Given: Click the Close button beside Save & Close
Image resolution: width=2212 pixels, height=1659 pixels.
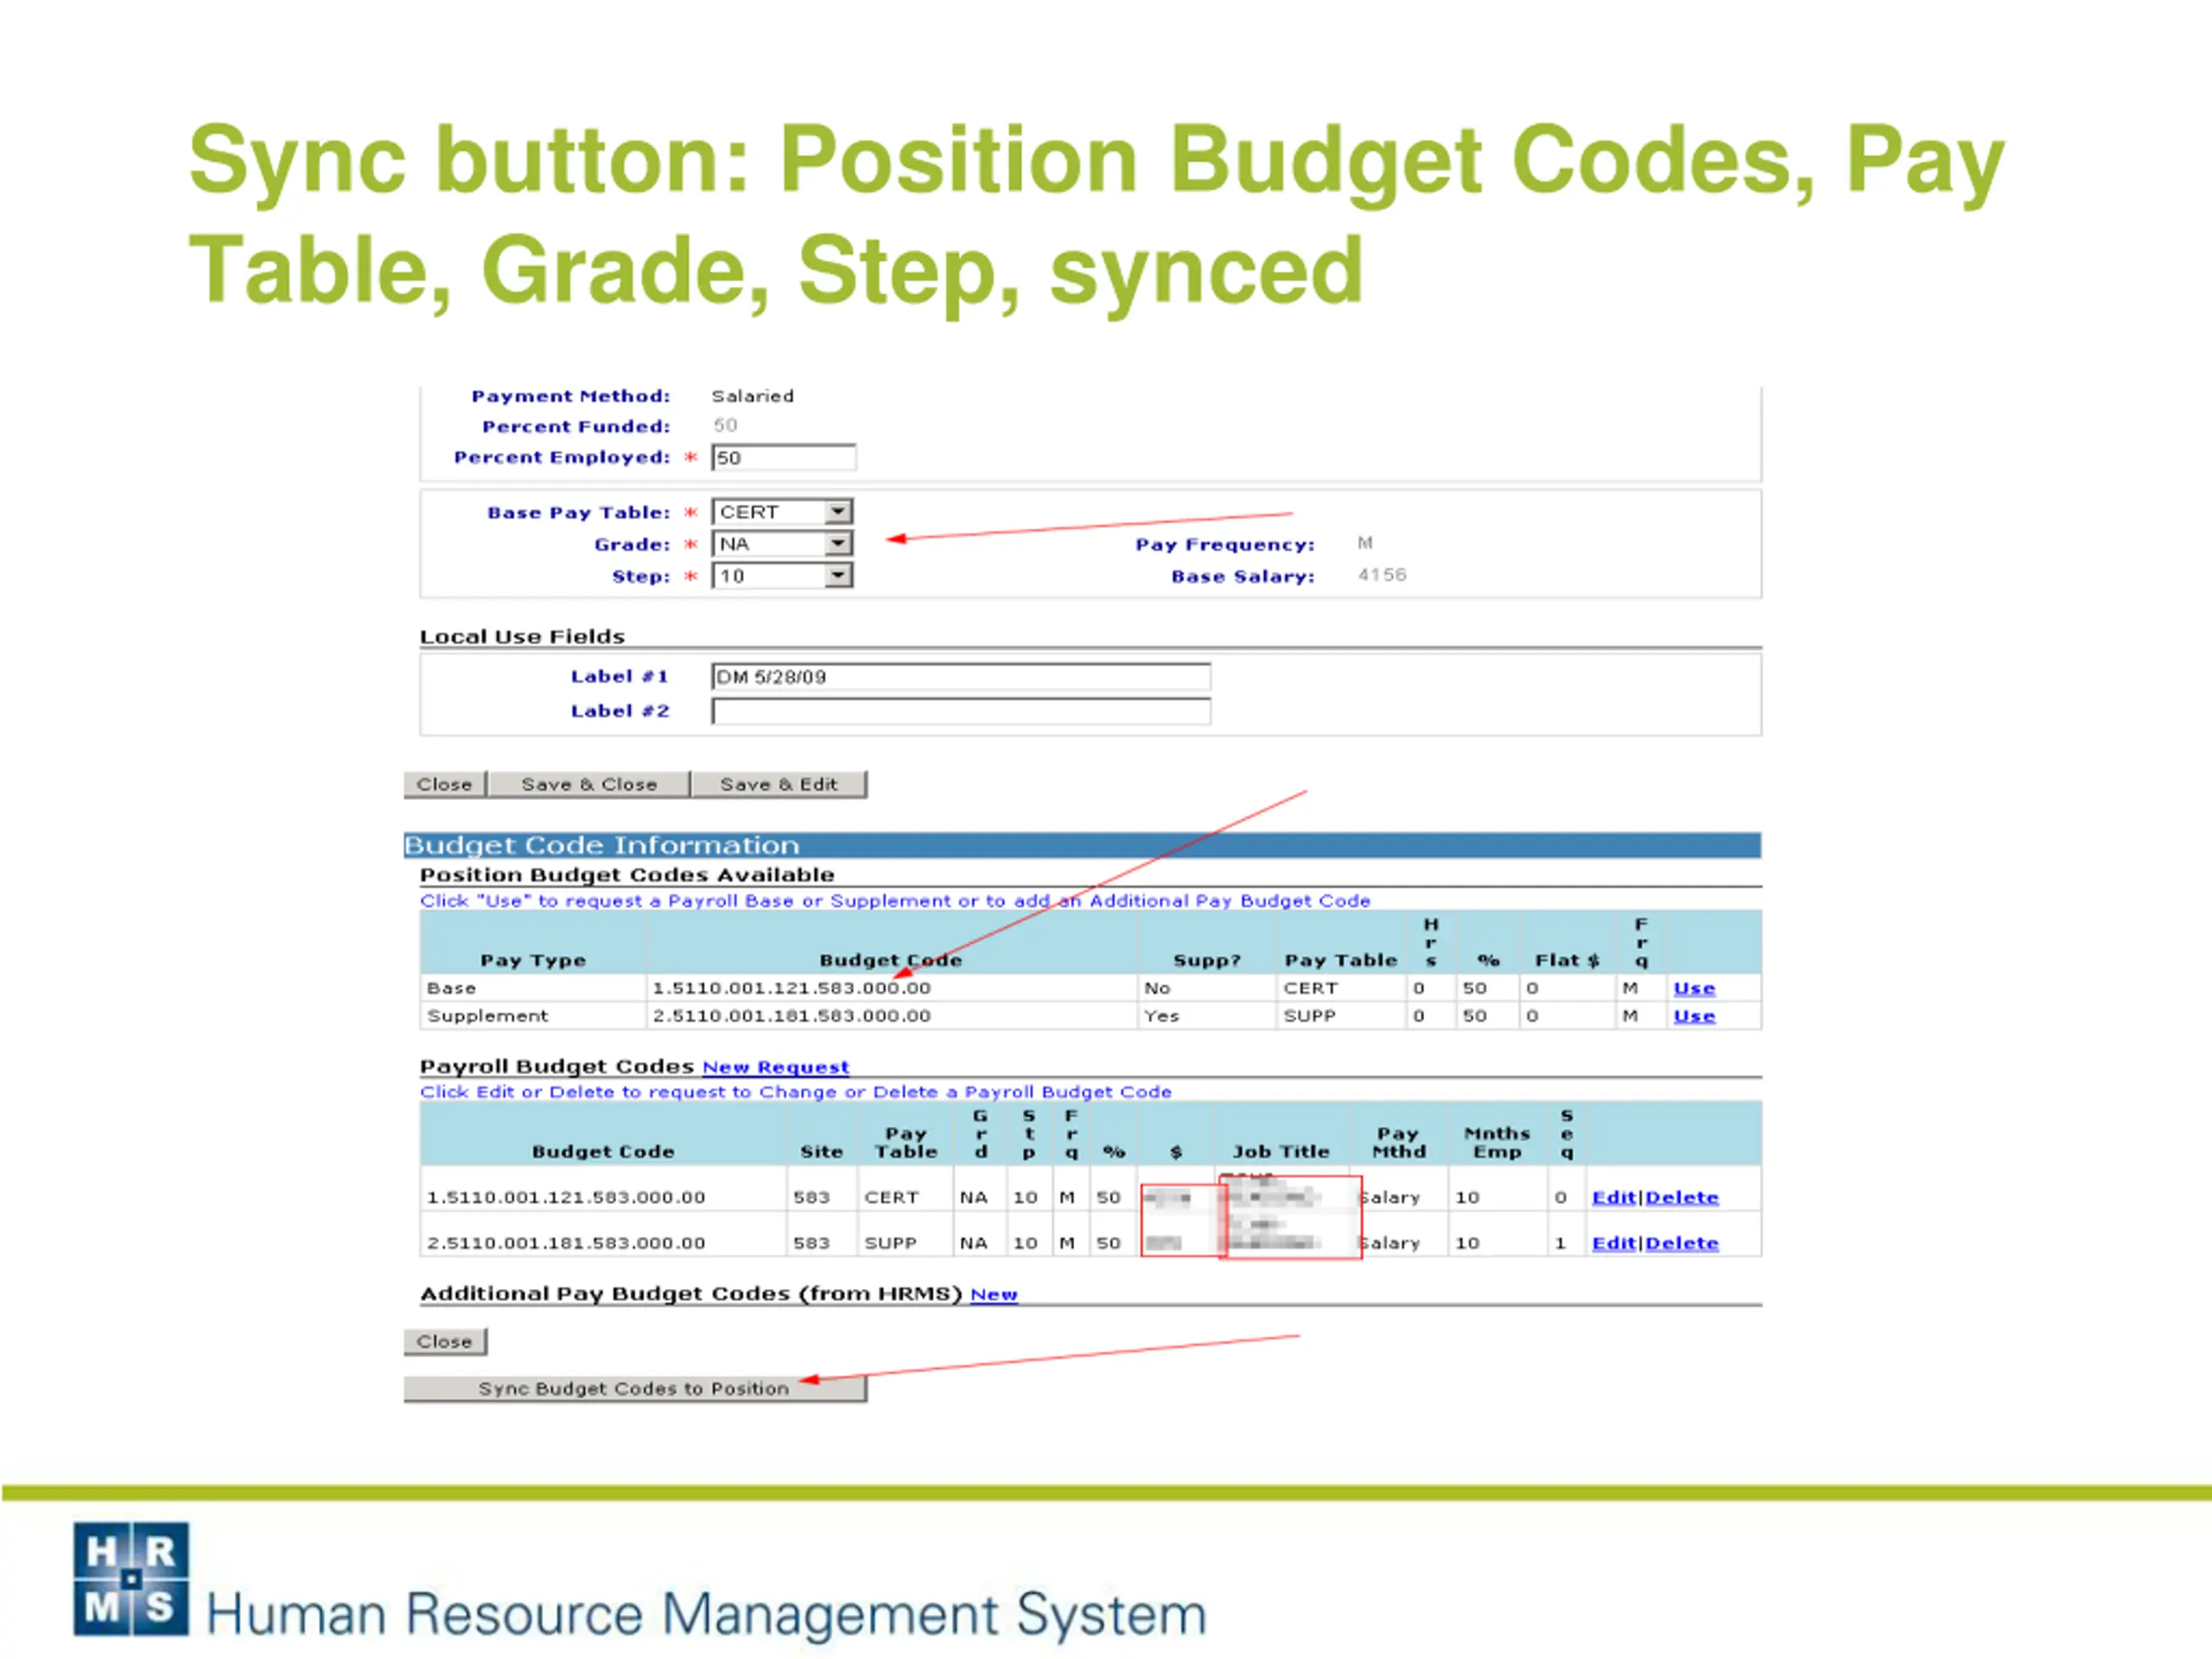Looking at the screenshot, I should (x=445, y=785).
